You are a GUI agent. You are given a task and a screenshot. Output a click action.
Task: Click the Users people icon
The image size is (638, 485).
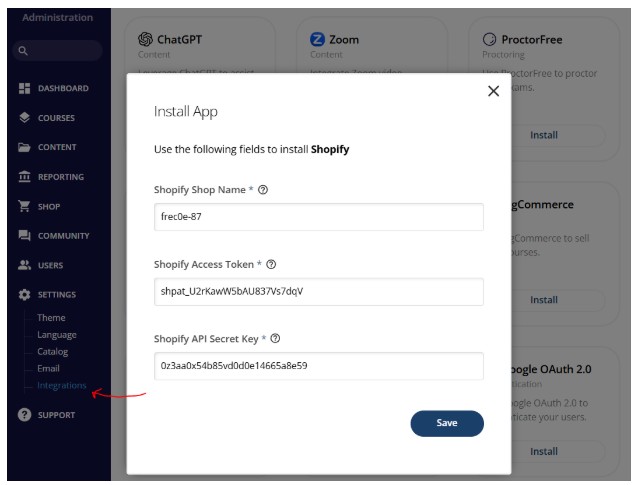pos(24,265)
